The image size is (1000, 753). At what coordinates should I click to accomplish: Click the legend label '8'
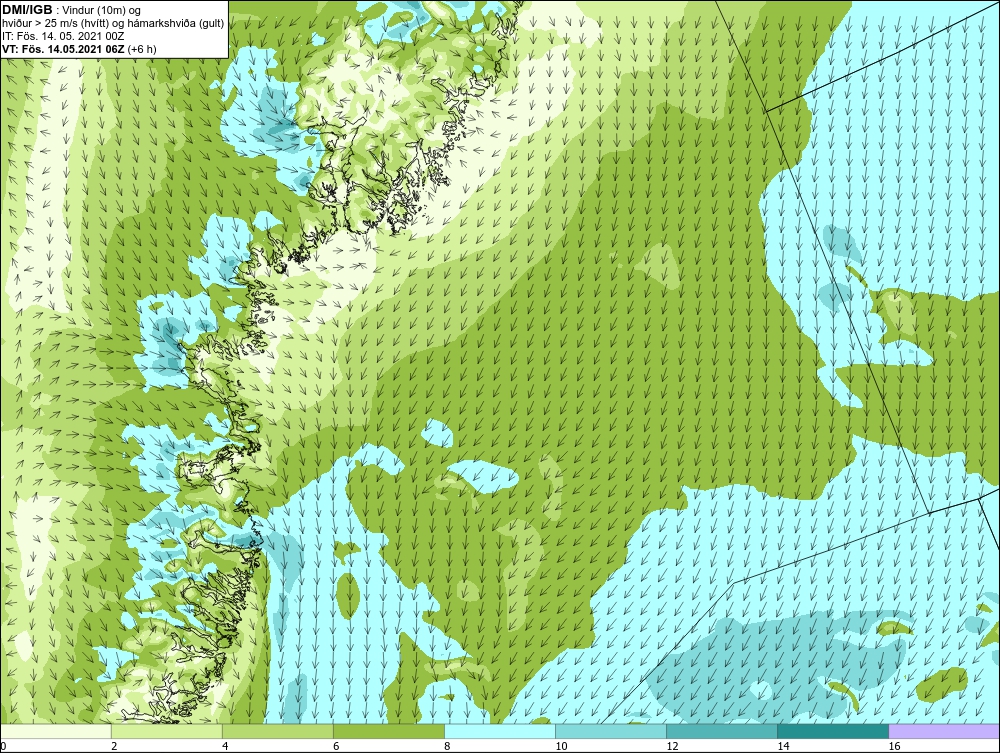pos(446,746)
